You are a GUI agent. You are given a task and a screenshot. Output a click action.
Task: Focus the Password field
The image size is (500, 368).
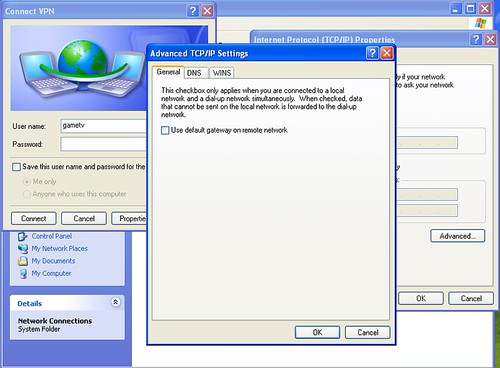click(104, 144)
